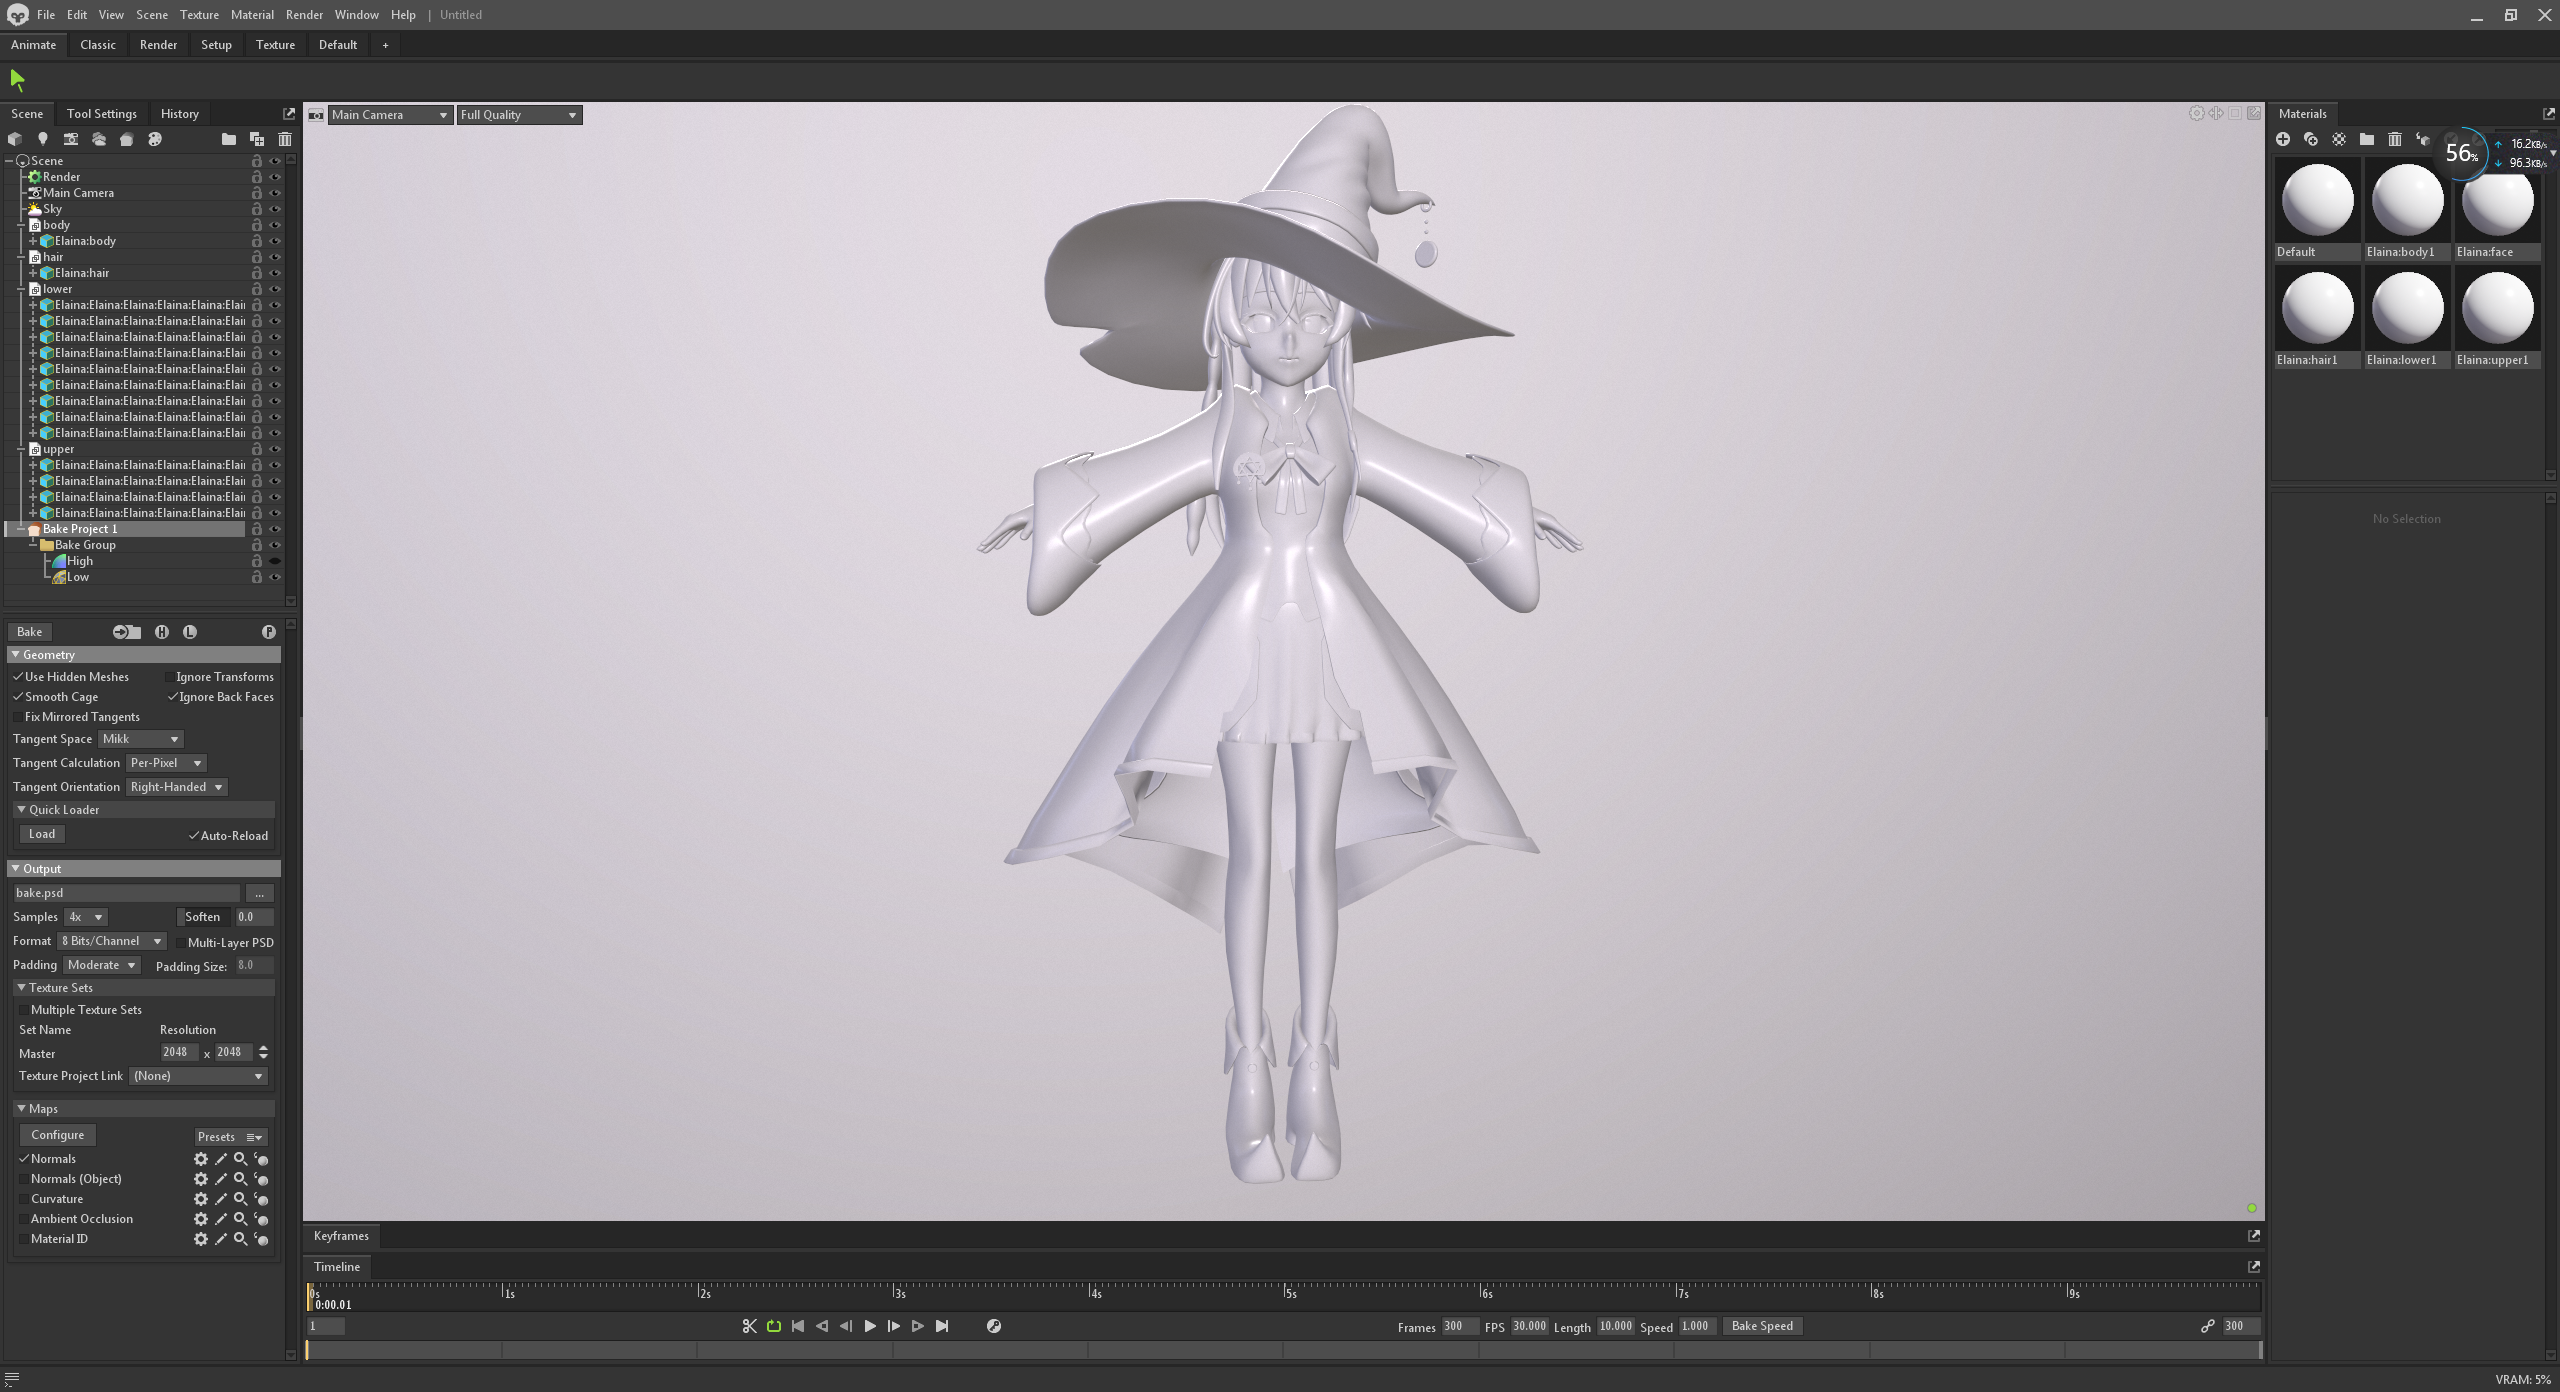Screen dimensions: 2560x1392
Task: Enable the Fix Mirrored Tangents checkbox
Action: [19, 717]
